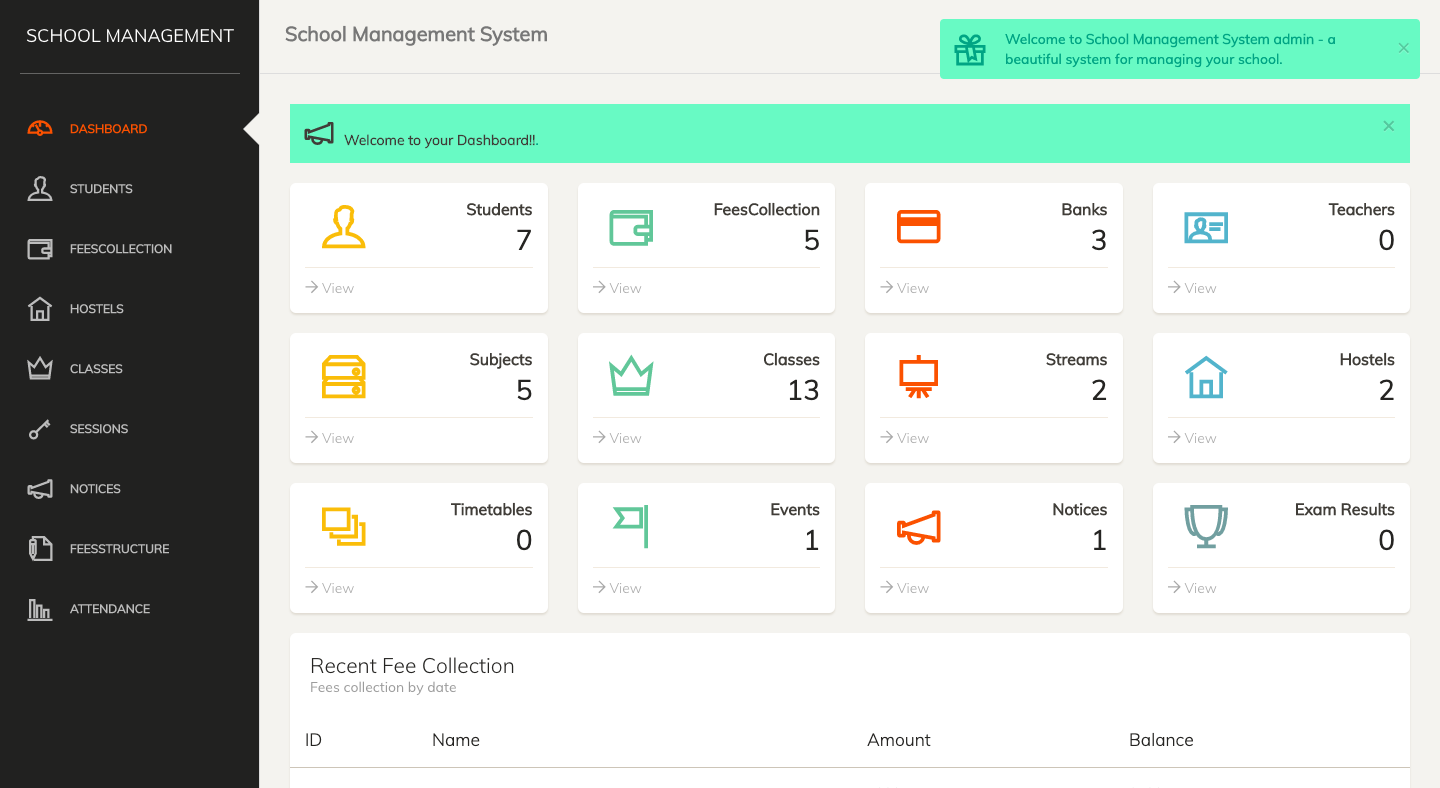The image size is (1440, 788).
Task: Click the trophy icon on Exam Results card
Action: click(1206, 527)
